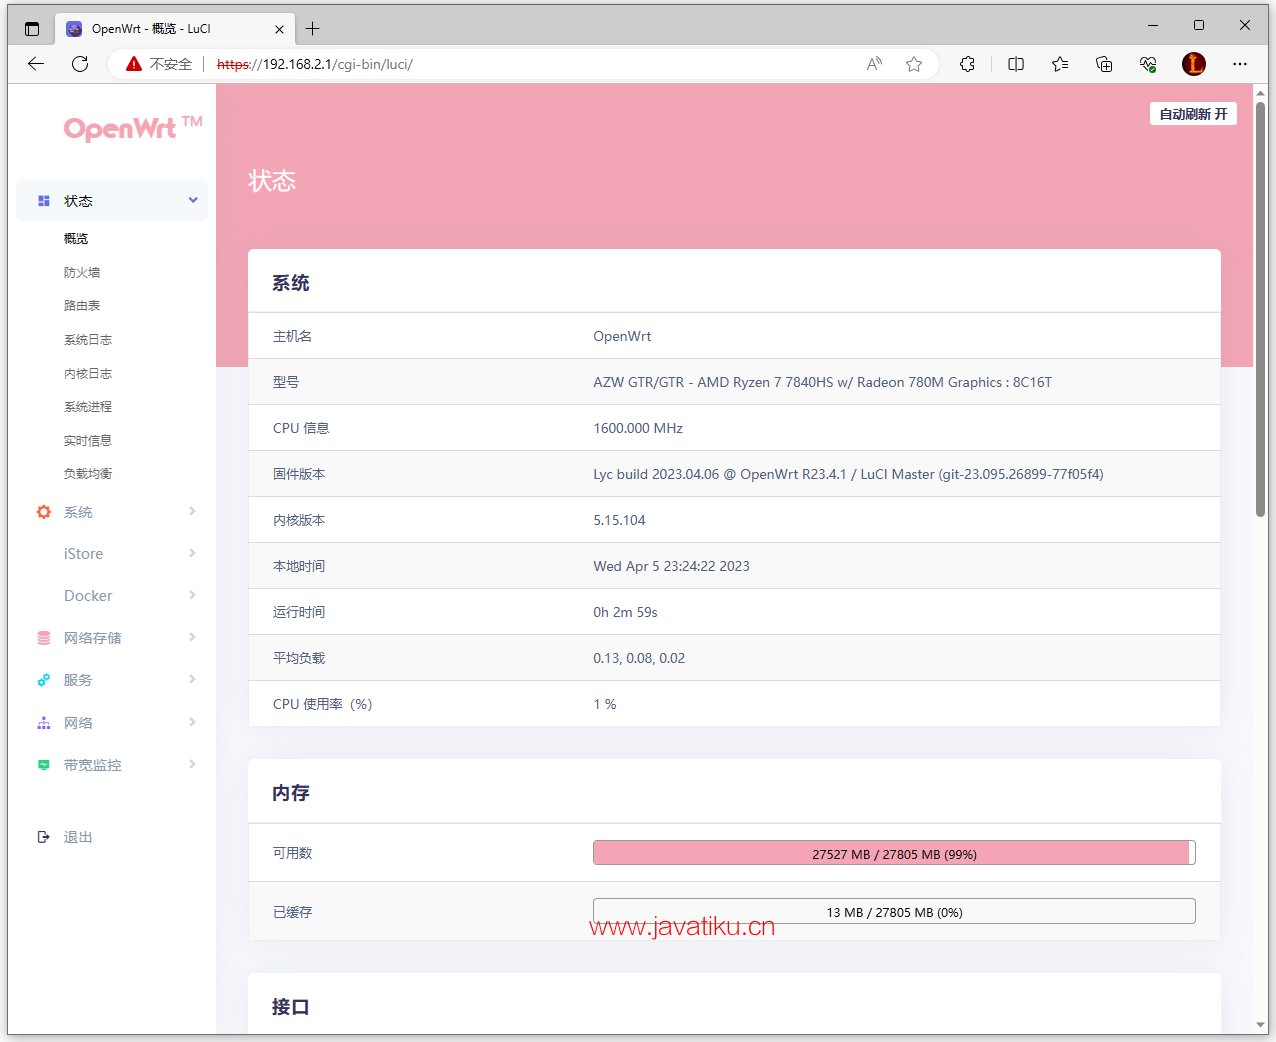
Task: Click the 系统 gear icon
Action: click(44, 512)
